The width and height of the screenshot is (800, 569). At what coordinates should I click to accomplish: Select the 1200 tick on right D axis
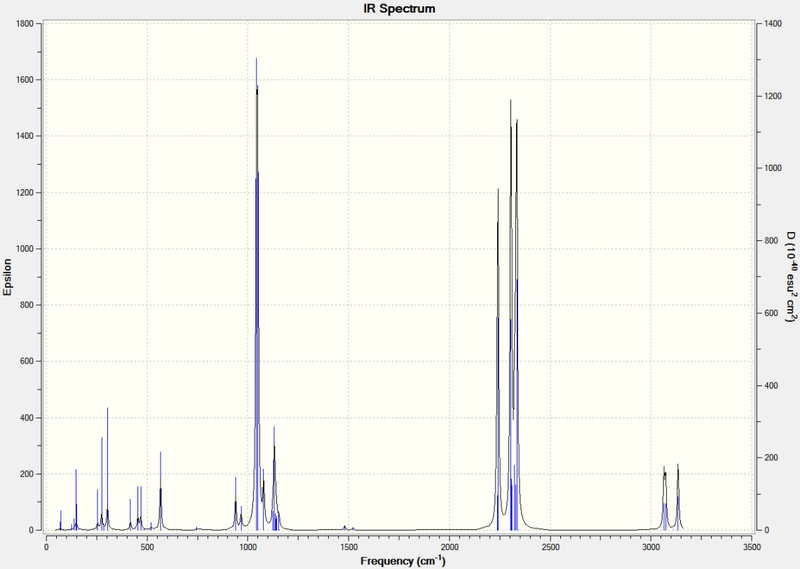[773, 96]
